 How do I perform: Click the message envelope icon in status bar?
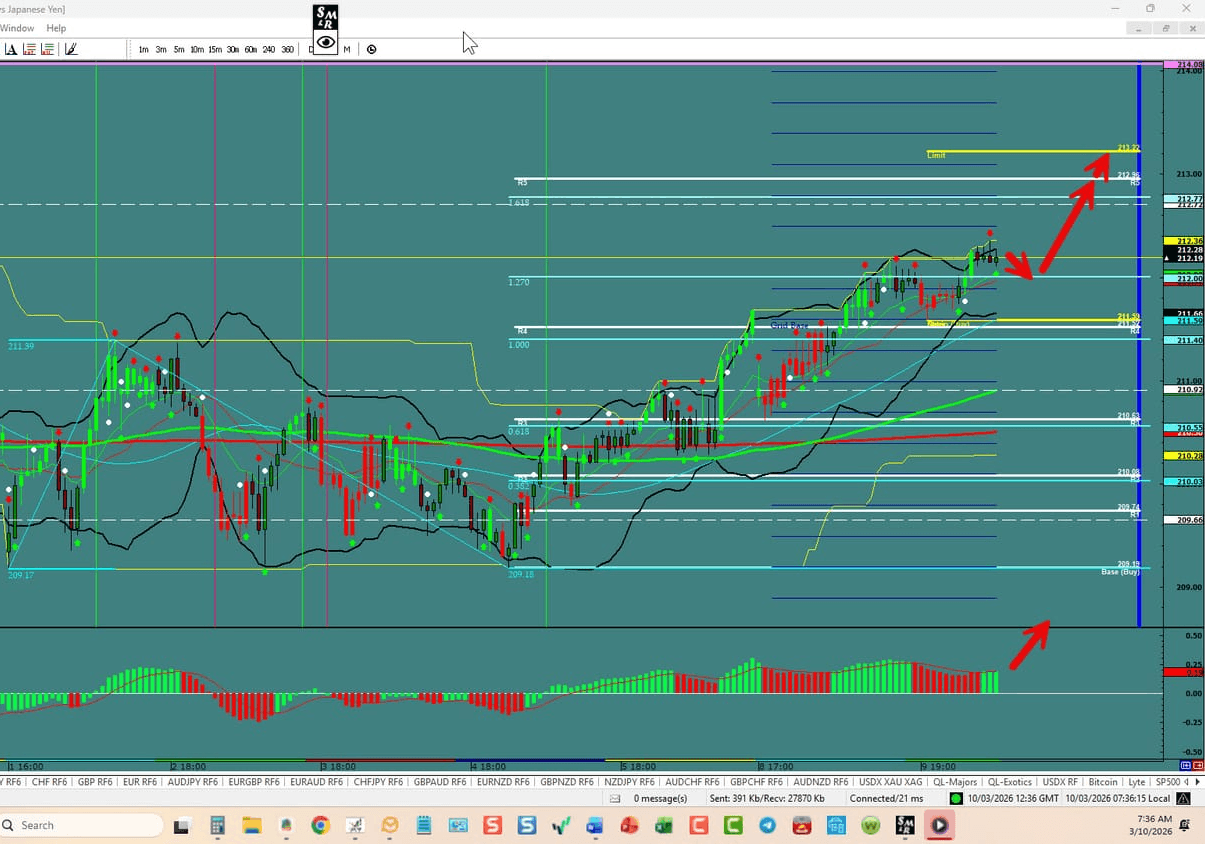coord(614,798)
